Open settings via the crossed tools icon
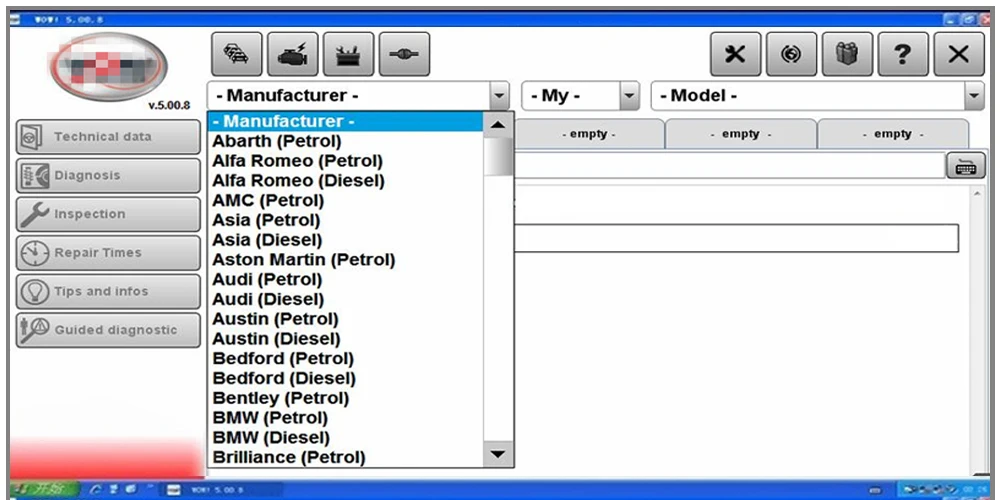Viewport: 1000px width, 500px height. point(735,55)
